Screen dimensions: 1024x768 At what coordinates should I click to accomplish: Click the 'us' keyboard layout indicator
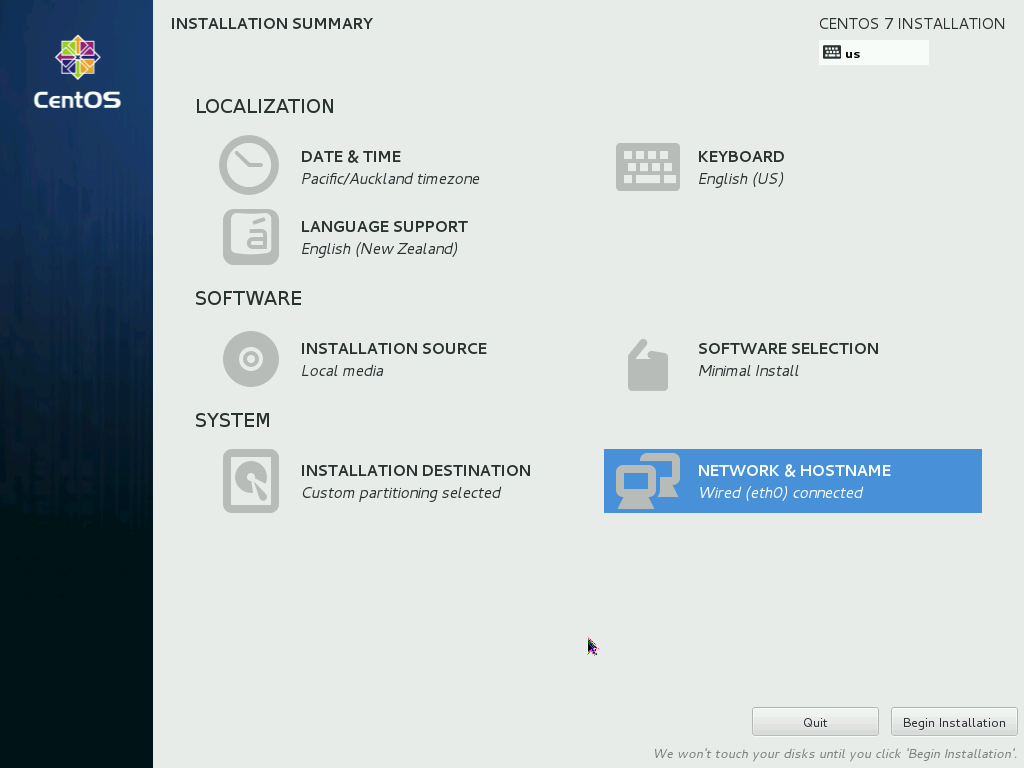pos(874,53)
